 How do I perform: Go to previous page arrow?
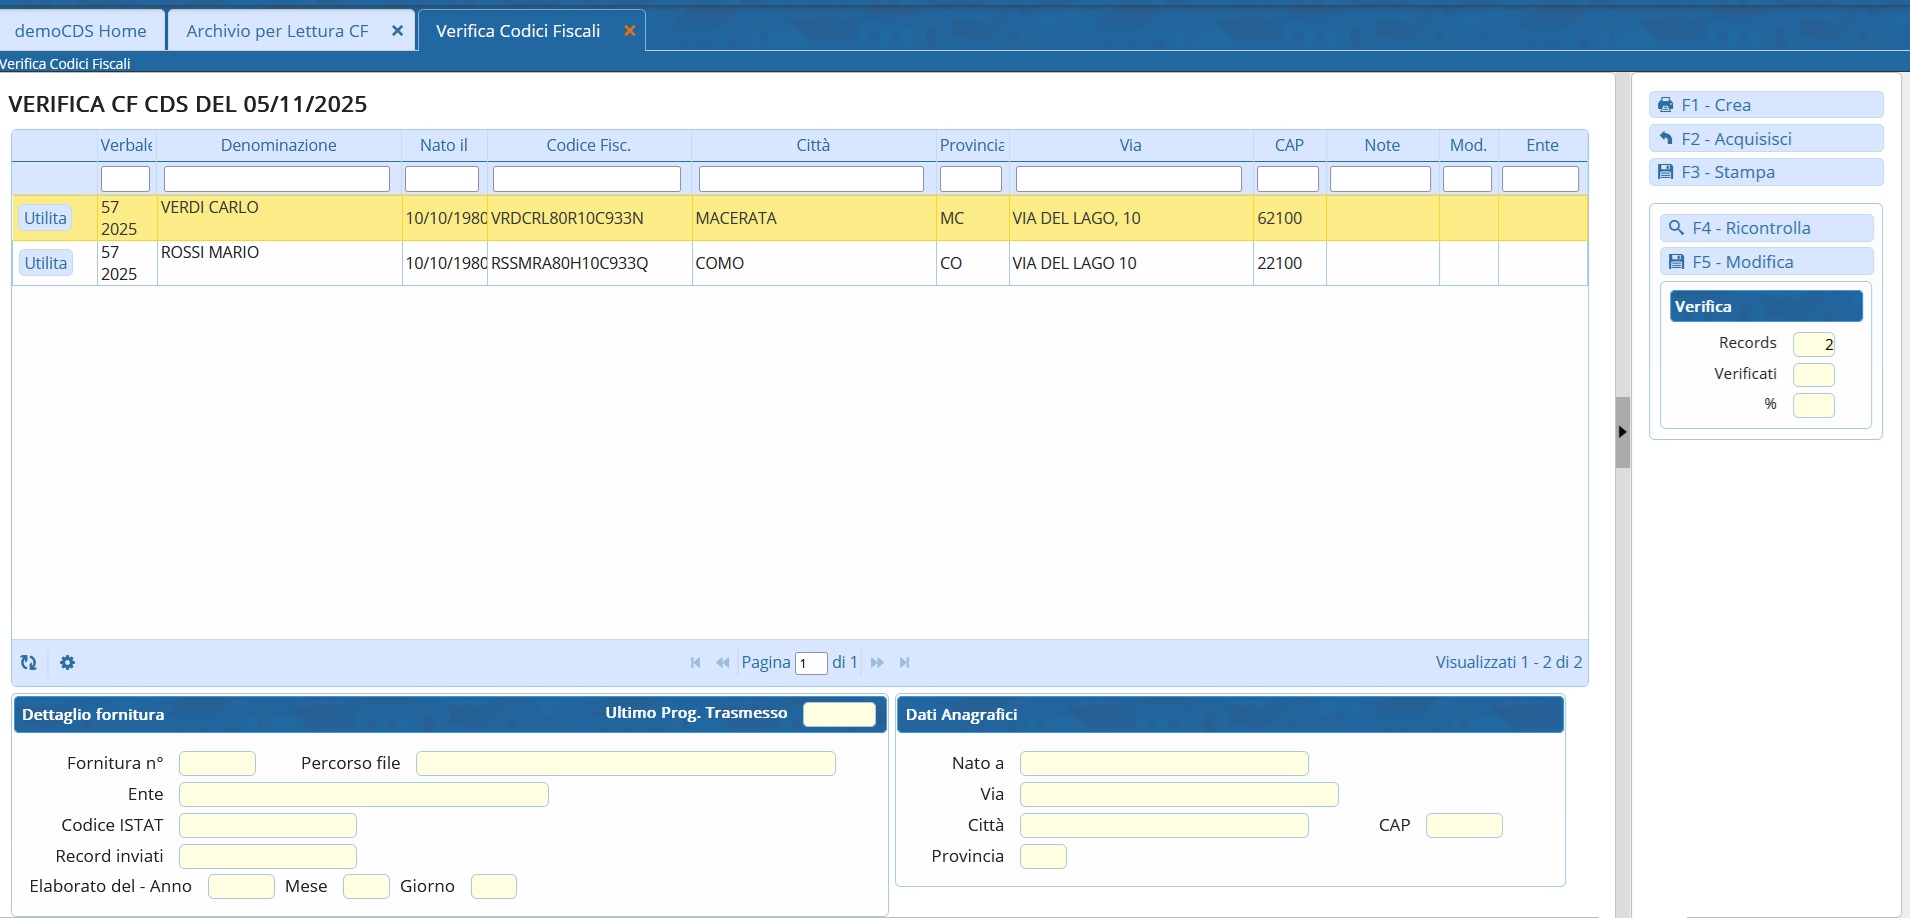click(x=722, y=662)
